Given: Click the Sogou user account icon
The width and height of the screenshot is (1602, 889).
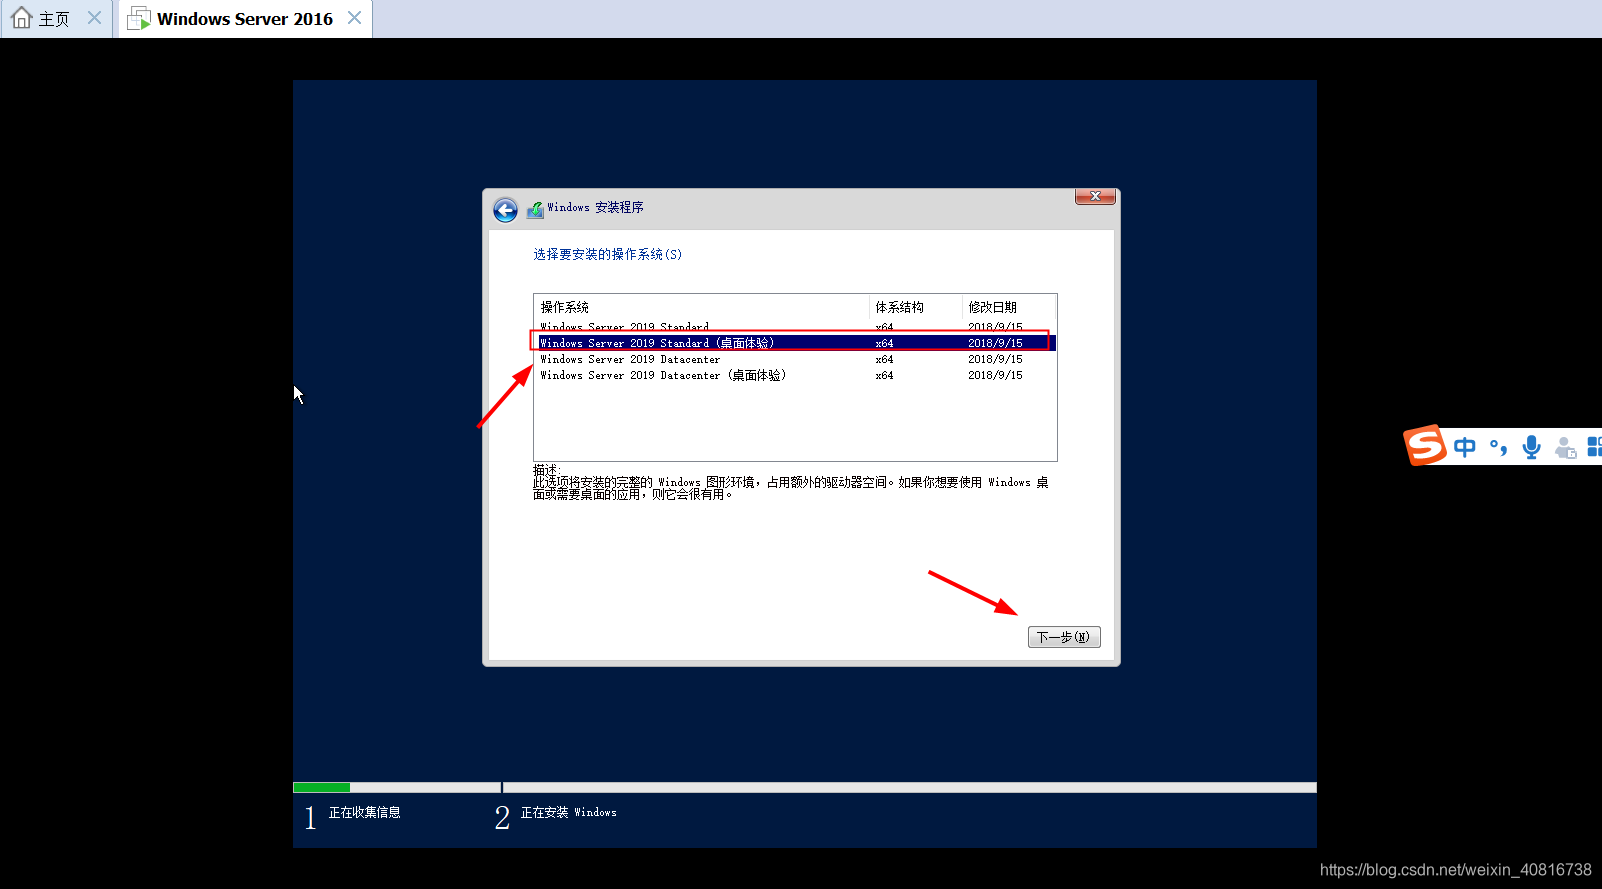Looking at the screenshot, I should coord(1566,448).
